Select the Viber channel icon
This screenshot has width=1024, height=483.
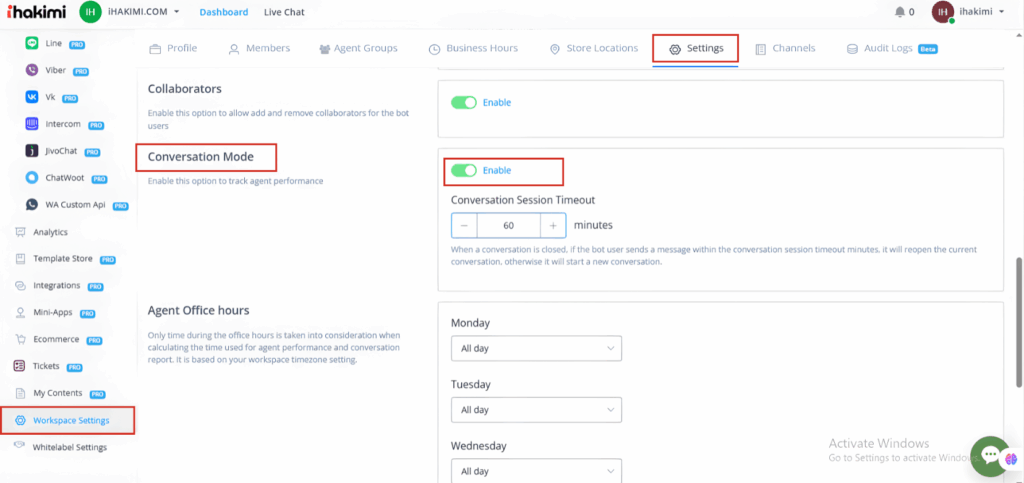[33, 71]
